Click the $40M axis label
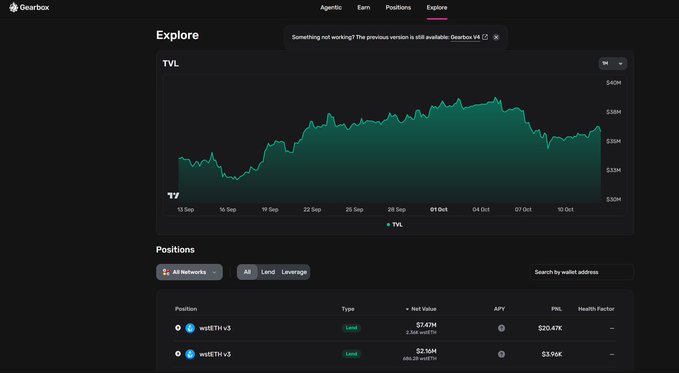The height and width of the screenshot is (373, 679). point(614,83)
